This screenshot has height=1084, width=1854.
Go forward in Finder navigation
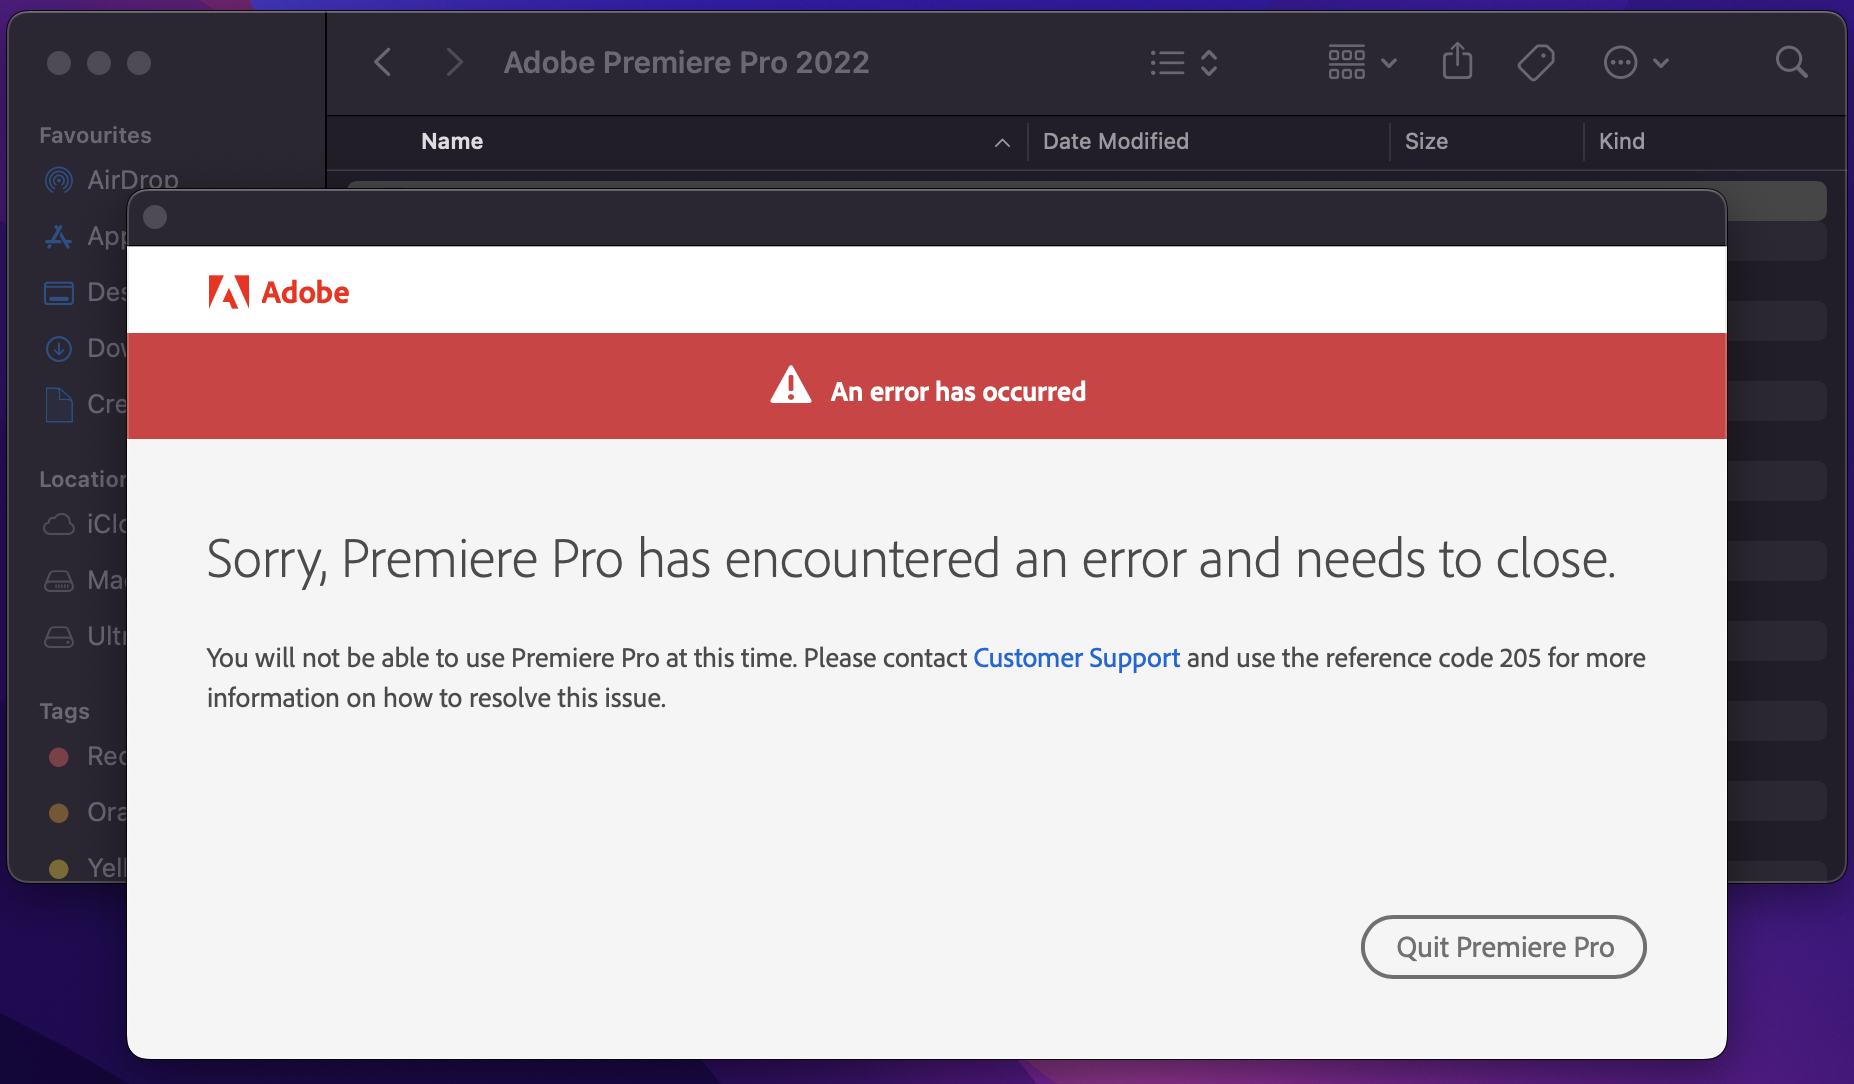pyautogui.click(x=454, y=63)
